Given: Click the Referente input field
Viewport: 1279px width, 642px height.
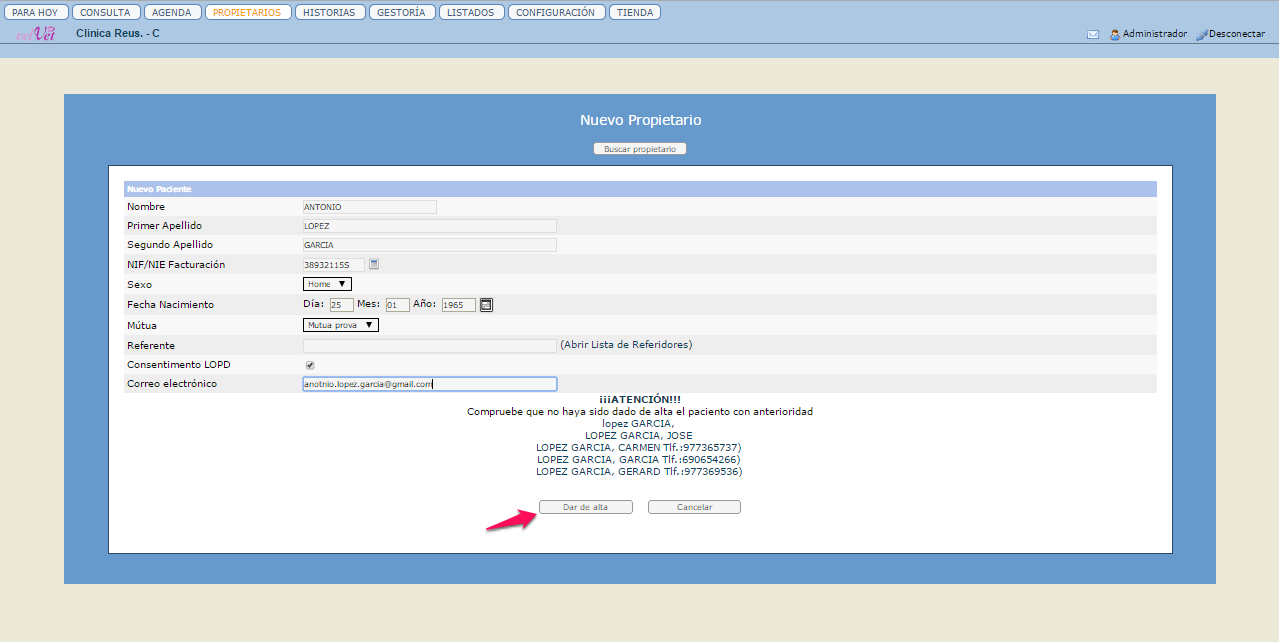Looking at the screenshot, I should [429, 345].
